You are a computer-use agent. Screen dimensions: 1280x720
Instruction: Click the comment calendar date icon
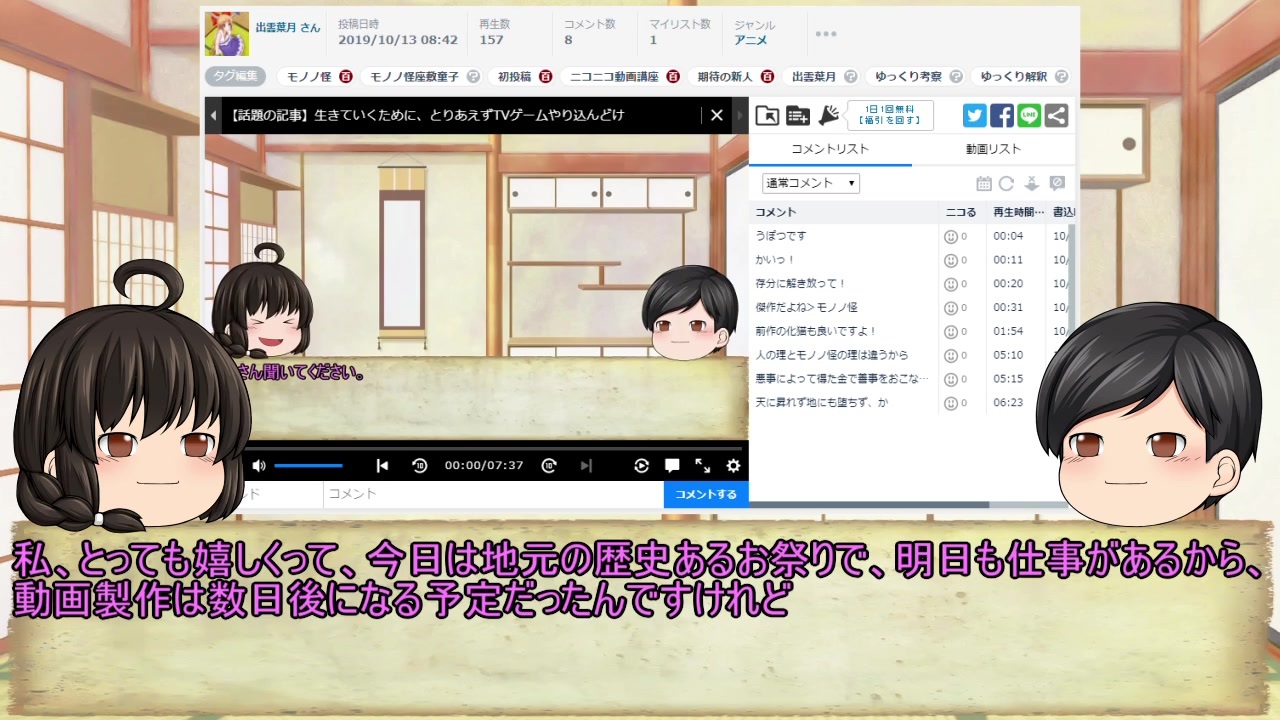(983, 183)
